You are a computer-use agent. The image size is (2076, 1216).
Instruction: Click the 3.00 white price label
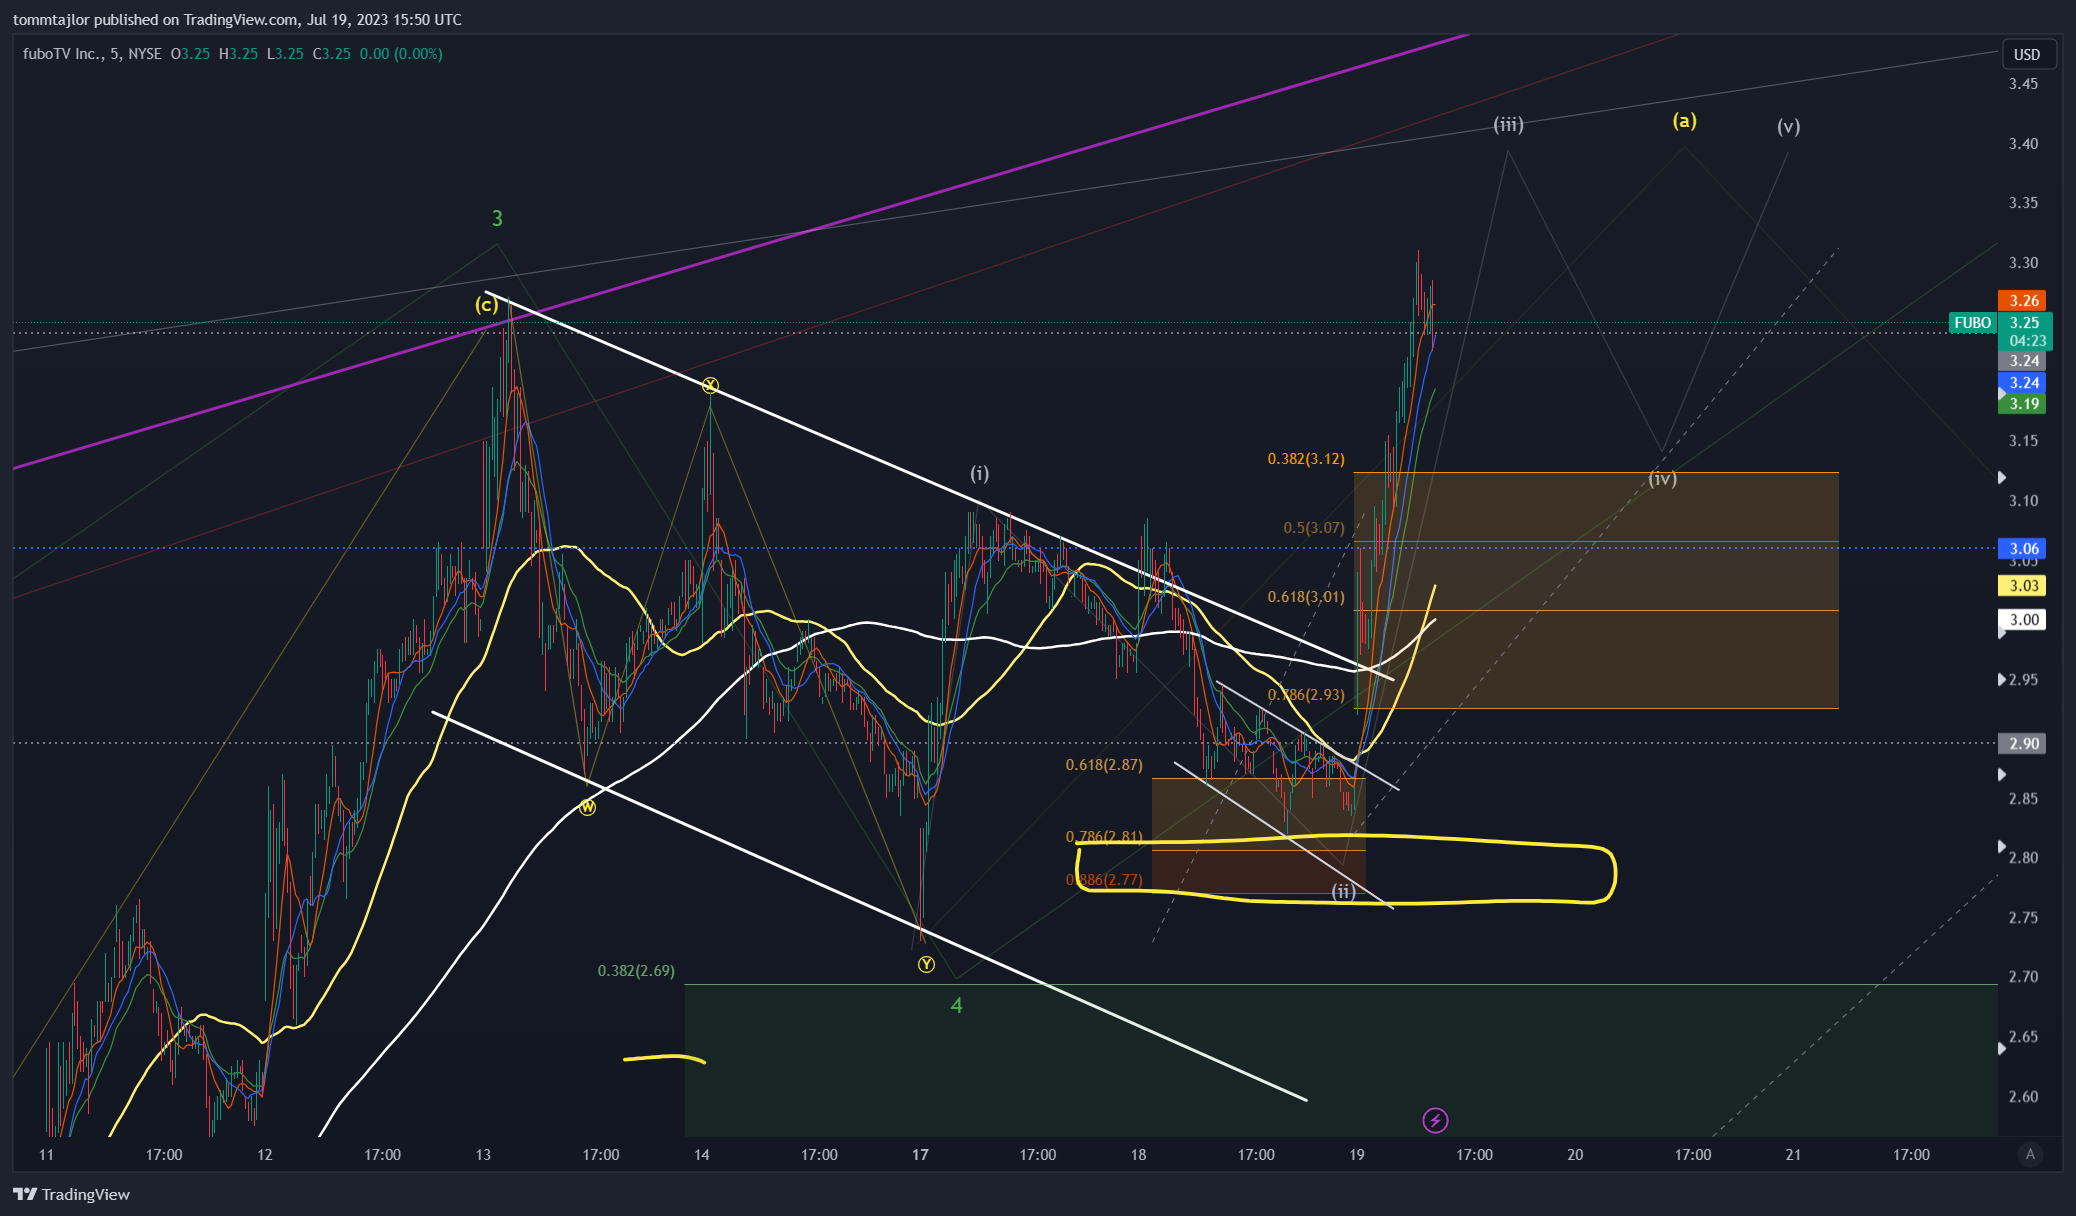click(2024, 620)
